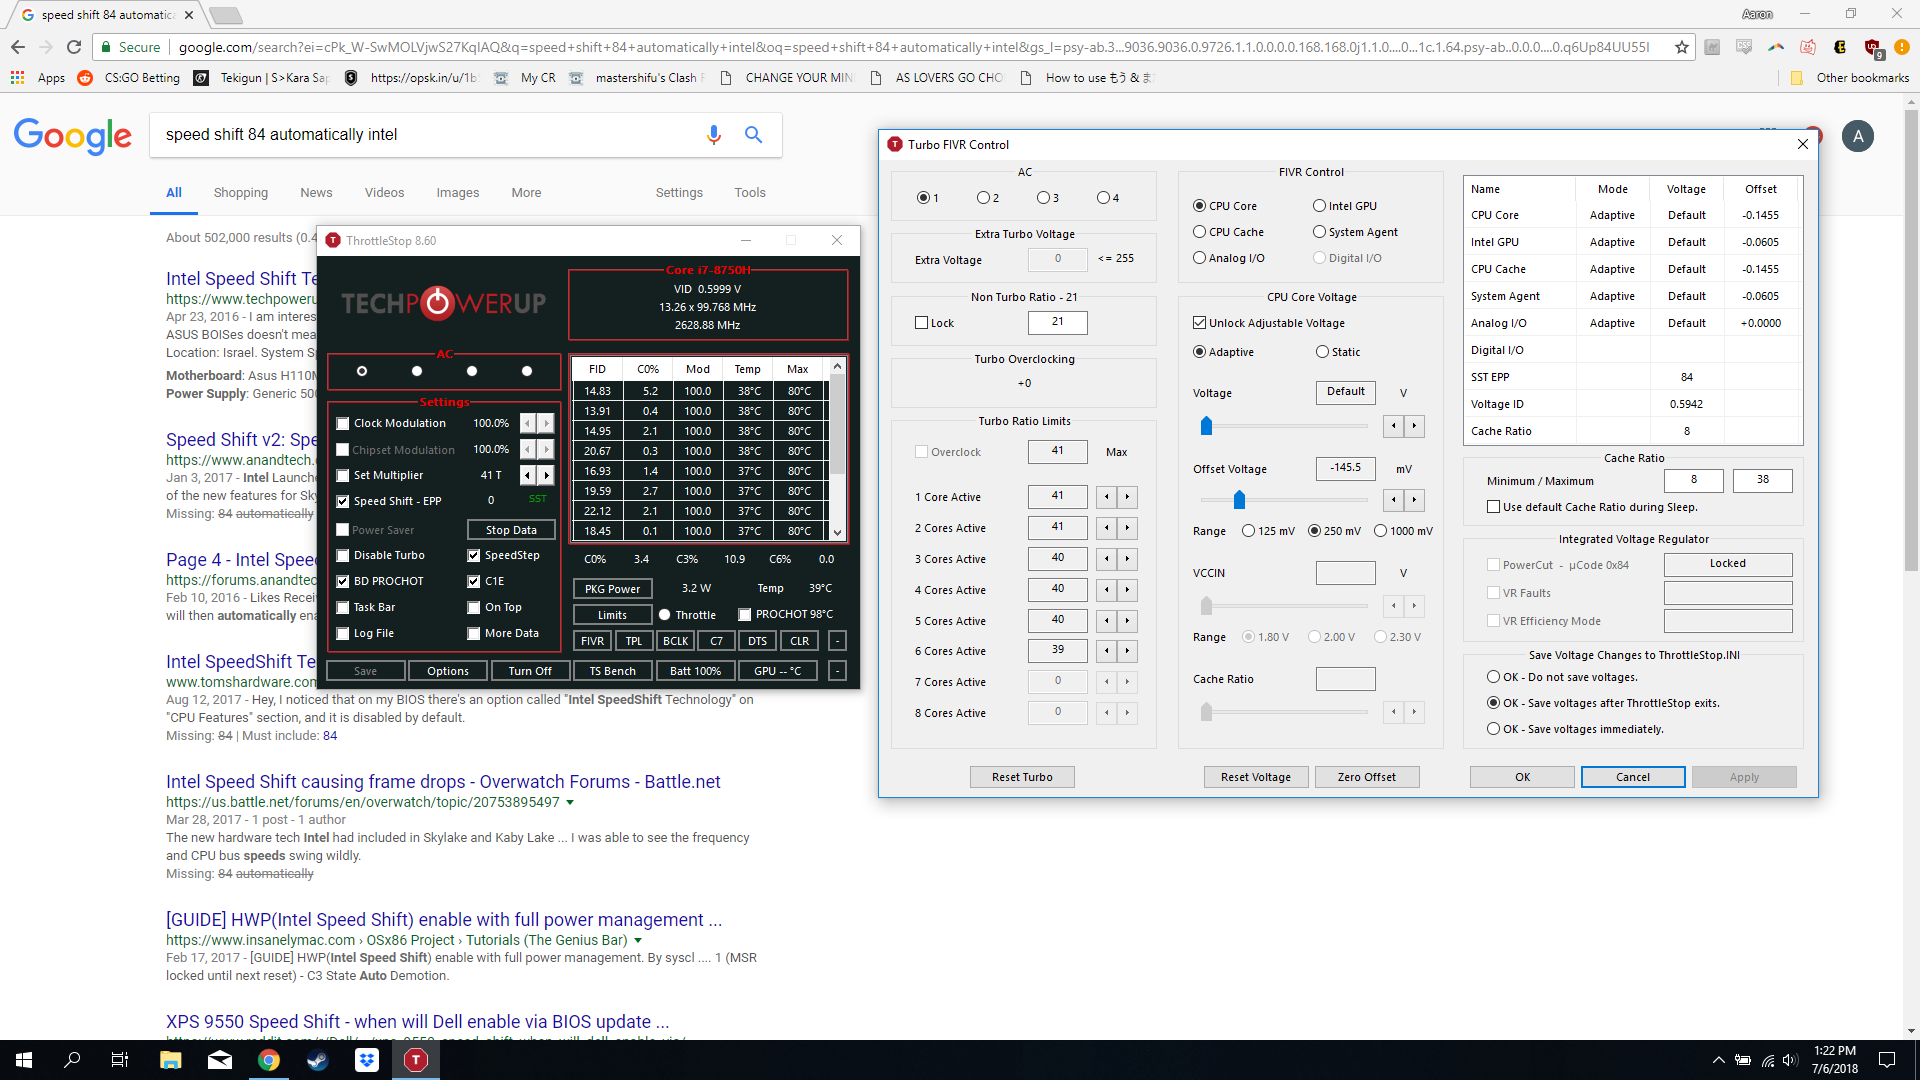
Task: Increase the 1 Core Active ratio arrow
Action: click(1127, 497)
